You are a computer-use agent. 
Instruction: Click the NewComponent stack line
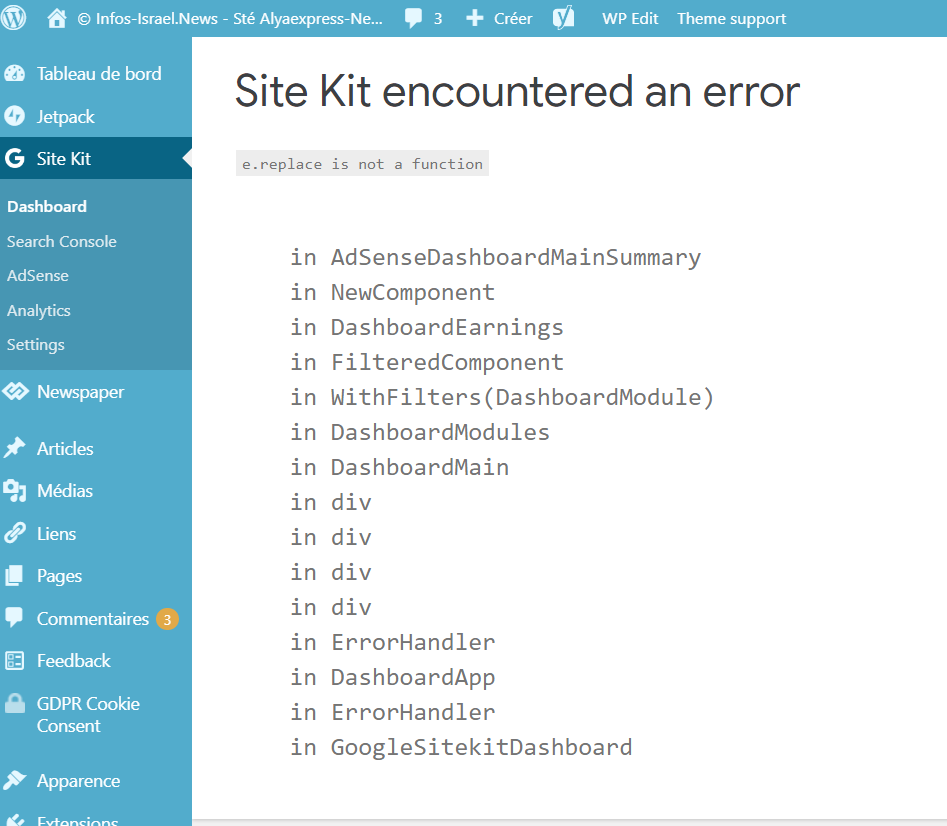click(393, 292)
